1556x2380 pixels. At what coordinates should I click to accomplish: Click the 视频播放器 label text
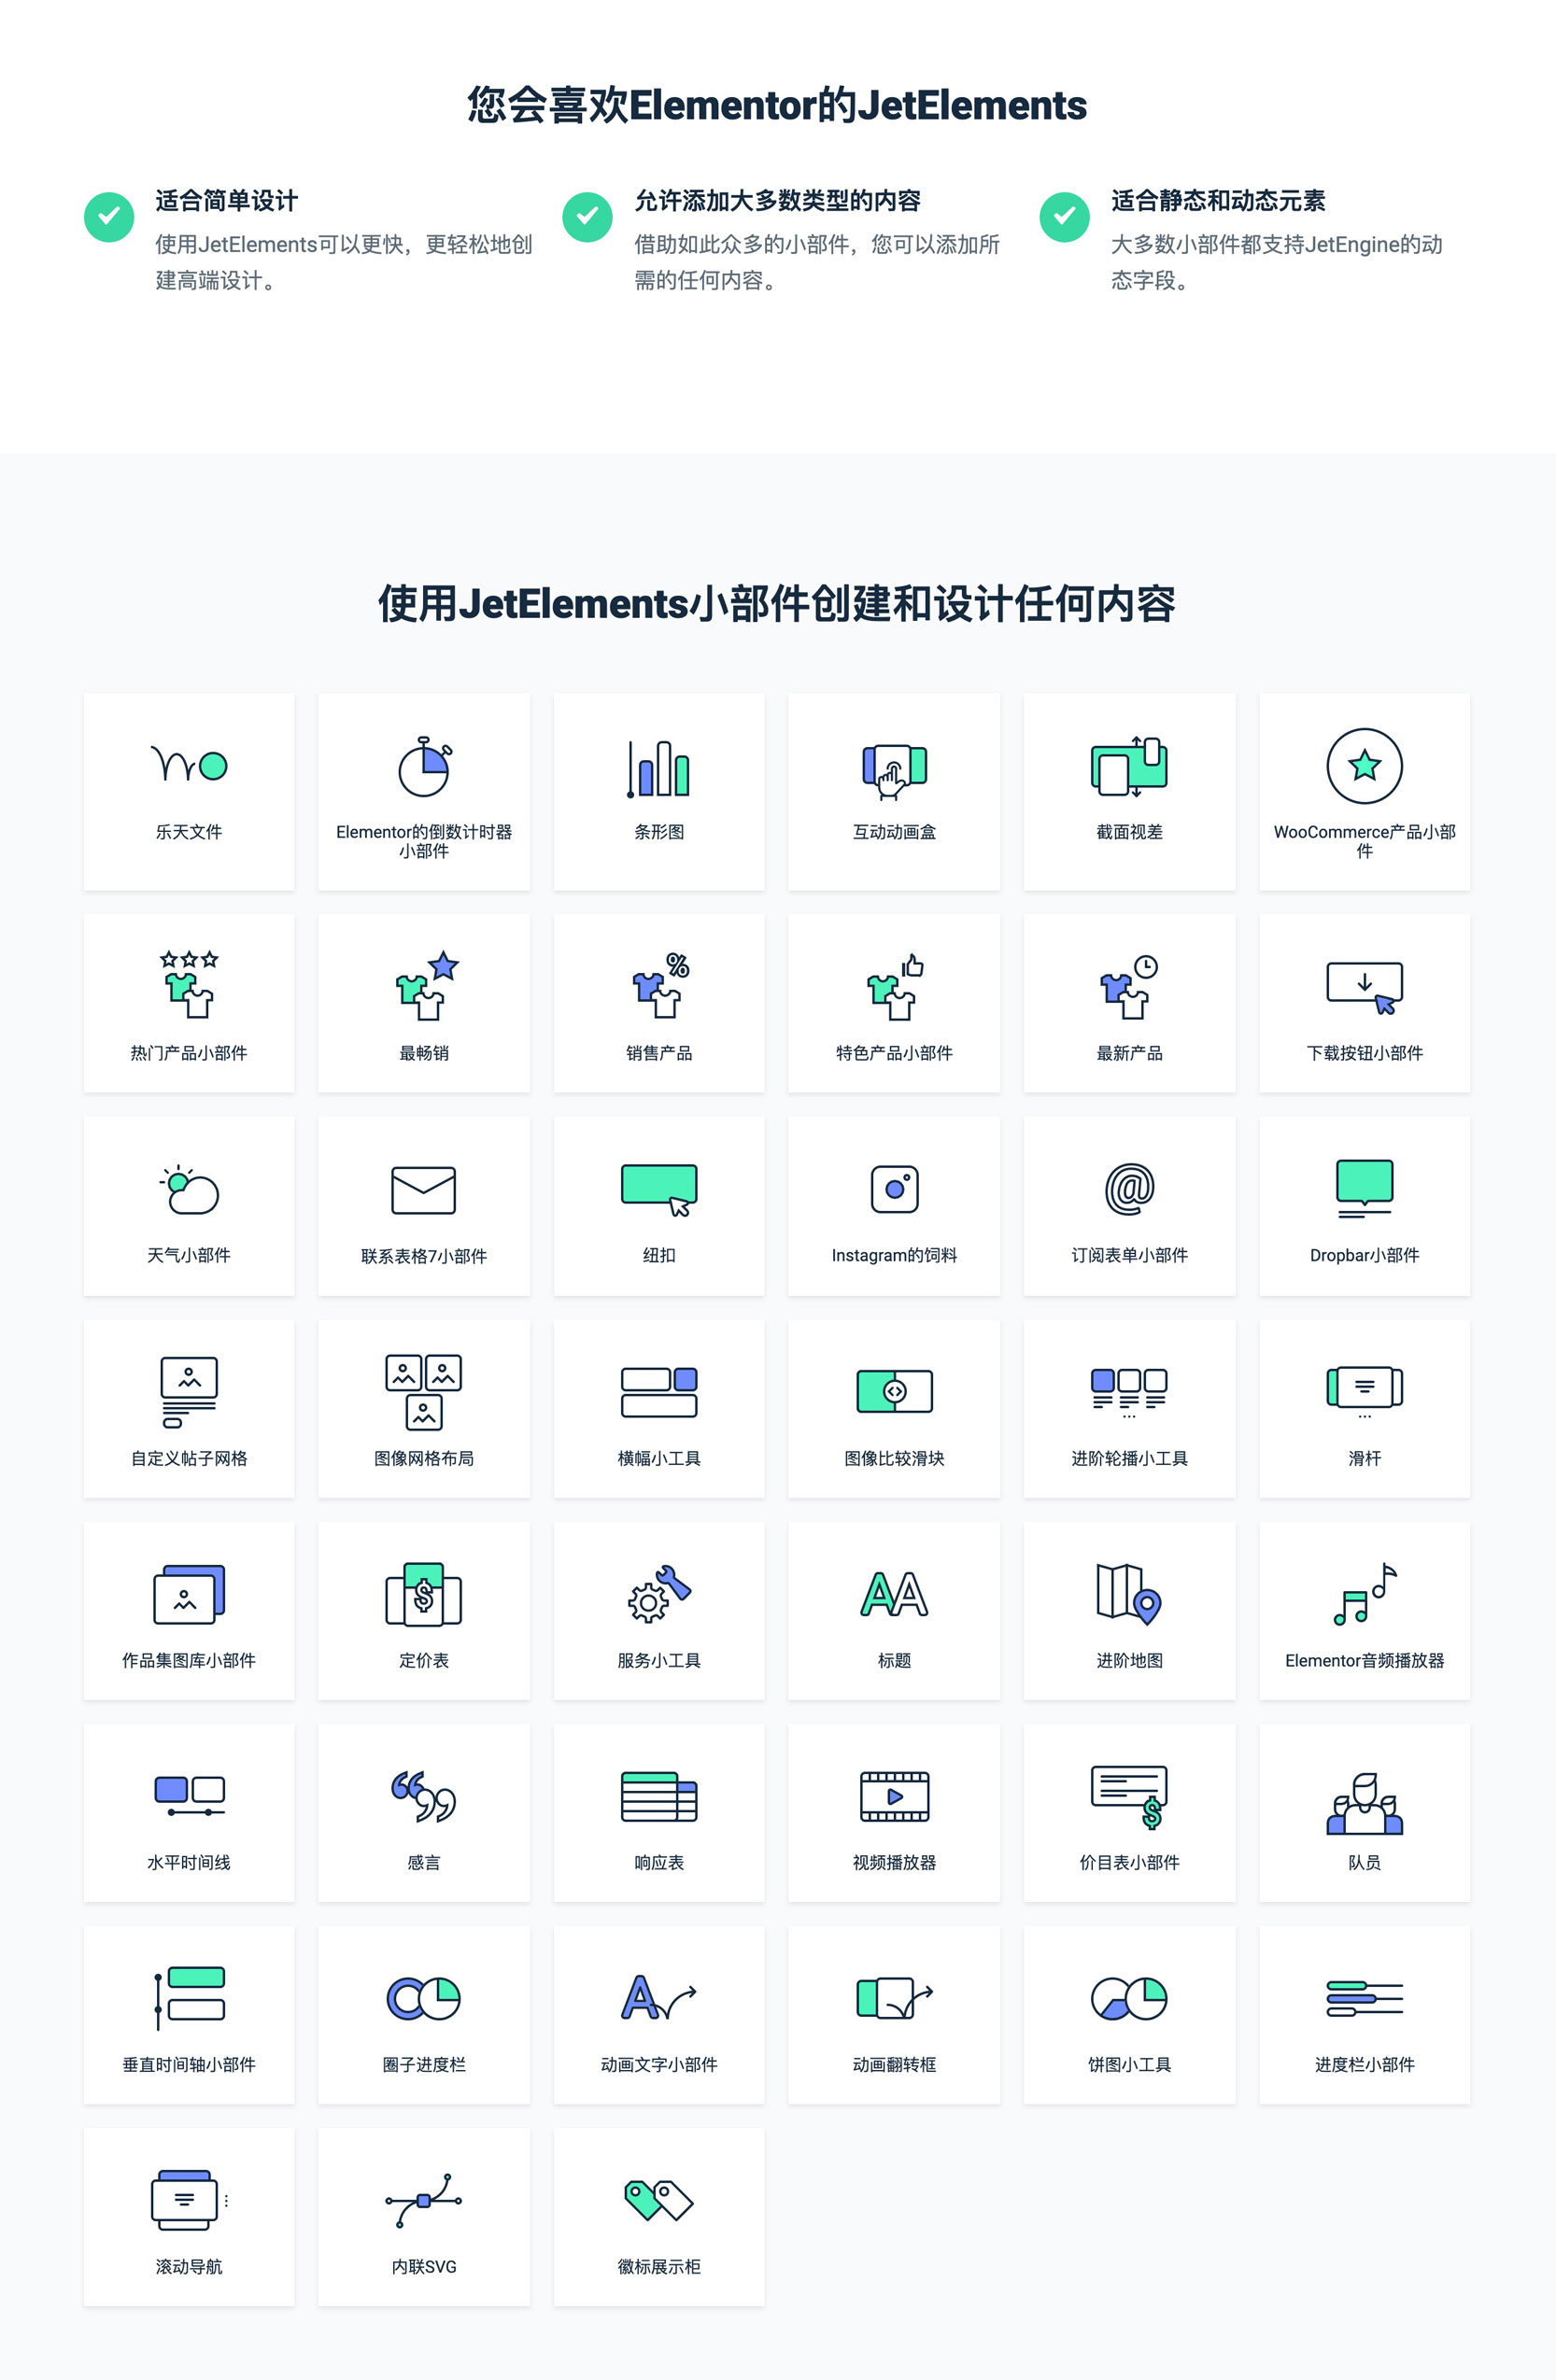pos(894,1862)
